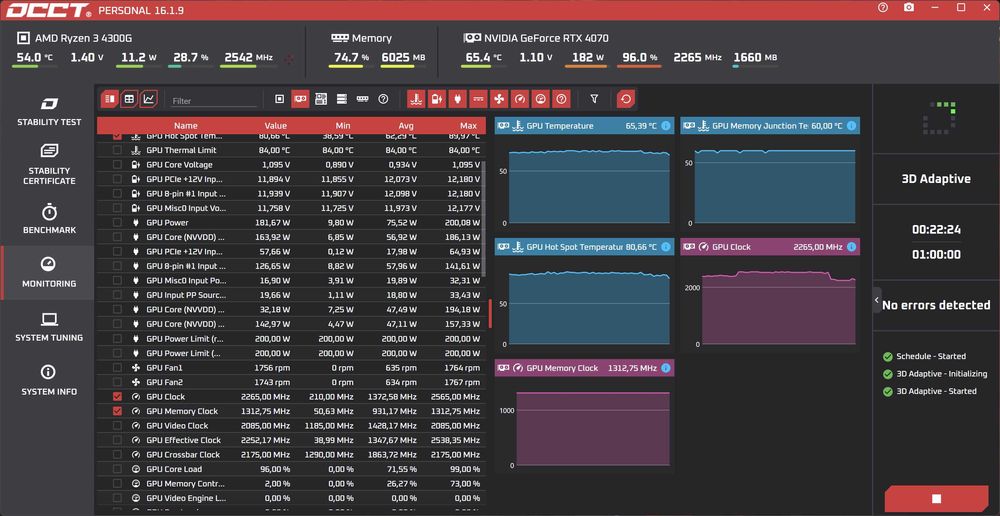Open the System Info section
Image resolution: width=1000 pixels, height=516 pixels.
(x=49, y=381)
